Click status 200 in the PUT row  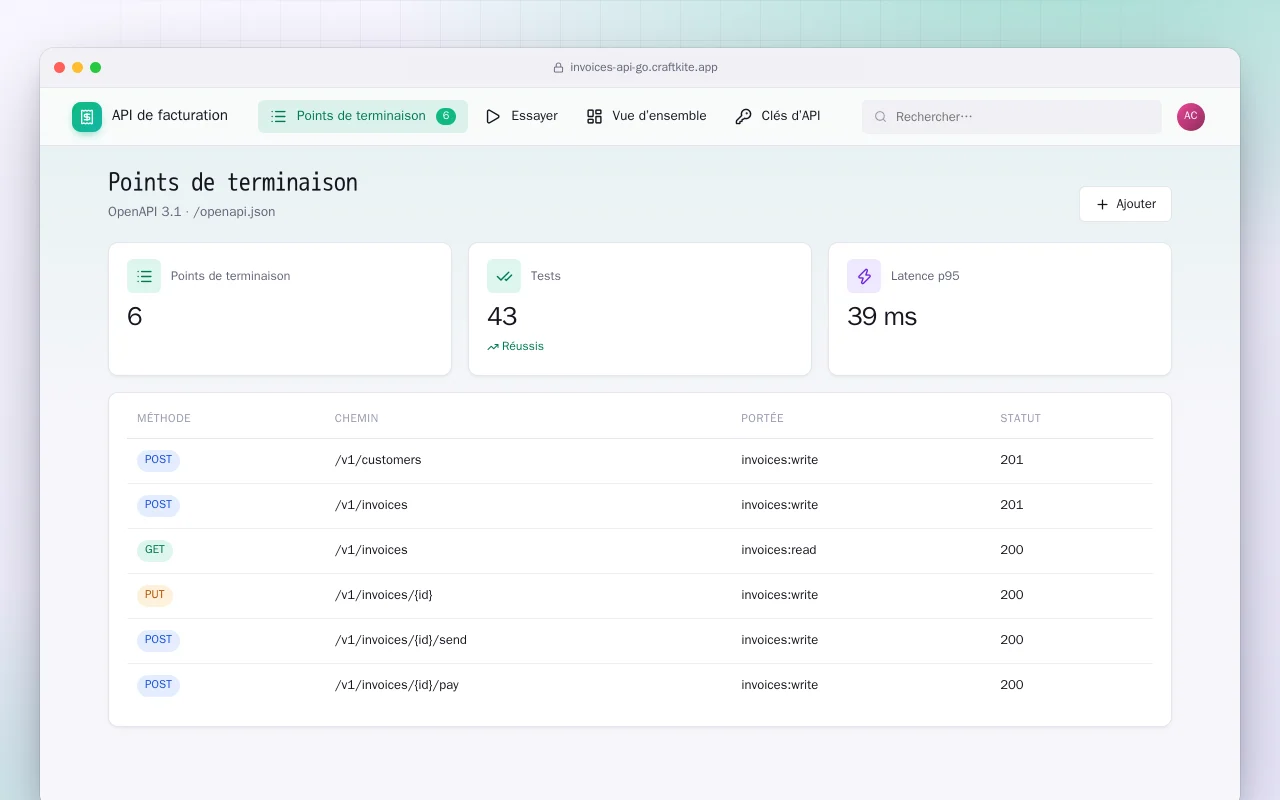coord(1012,595)
